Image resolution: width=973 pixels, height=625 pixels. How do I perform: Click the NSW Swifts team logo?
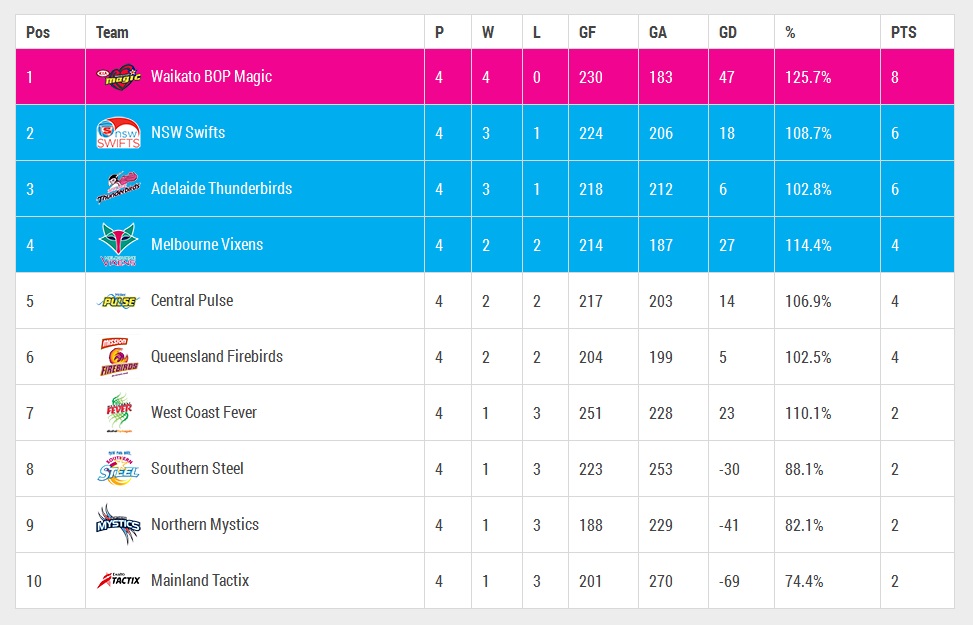pos(118,133)
